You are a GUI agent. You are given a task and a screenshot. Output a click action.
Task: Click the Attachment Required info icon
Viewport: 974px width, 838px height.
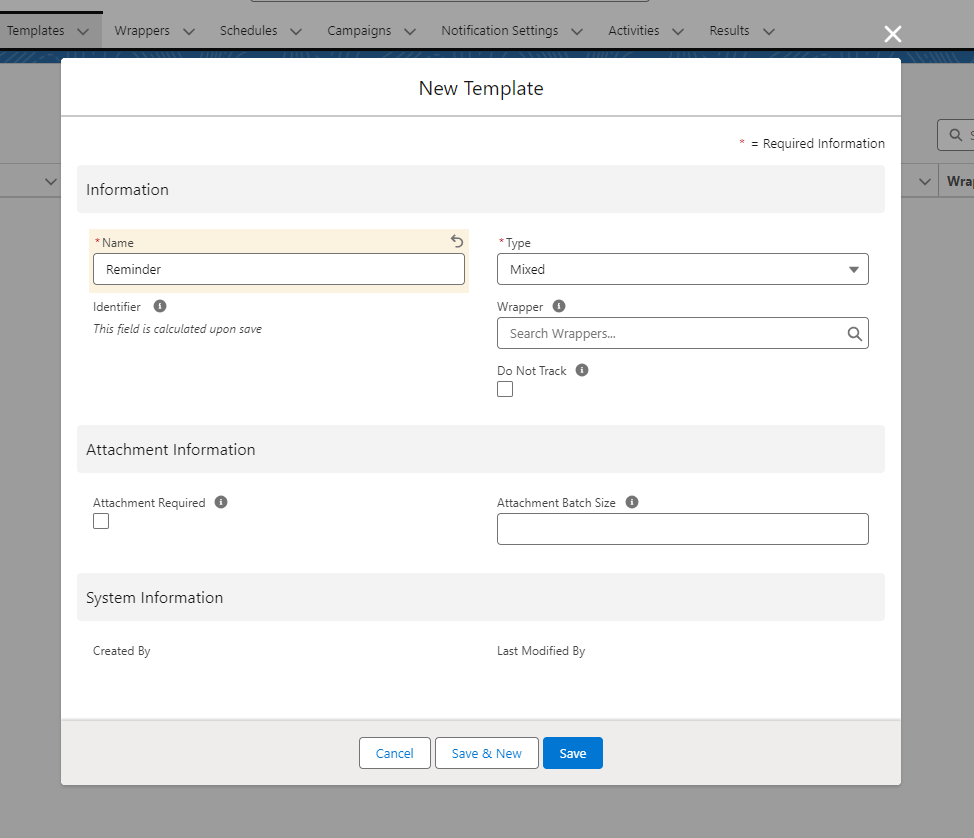coord(221,503)
